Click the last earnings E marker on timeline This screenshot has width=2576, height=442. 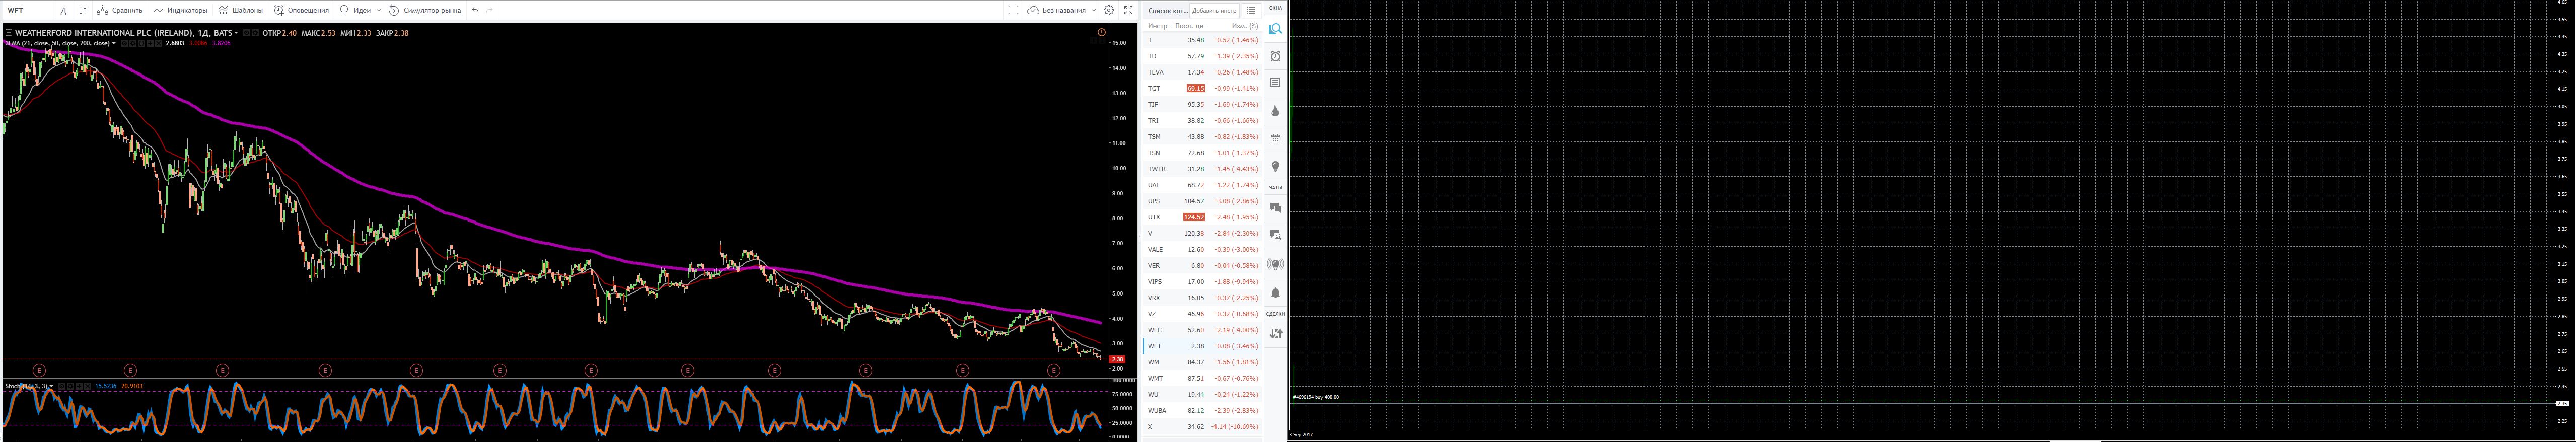coord(1053,370)
